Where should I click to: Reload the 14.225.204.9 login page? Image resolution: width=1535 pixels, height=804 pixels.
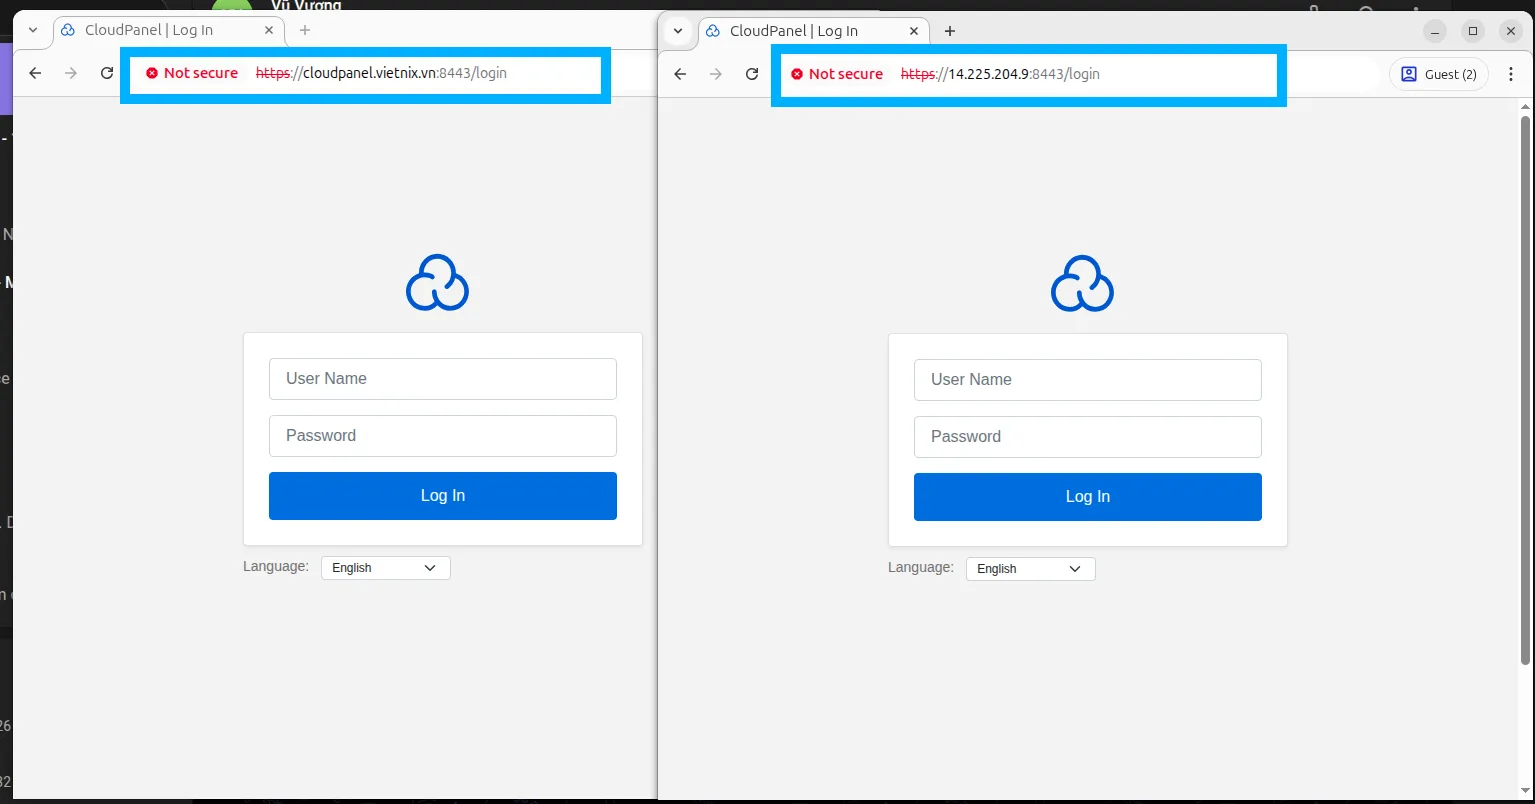(x=752, y=74)
